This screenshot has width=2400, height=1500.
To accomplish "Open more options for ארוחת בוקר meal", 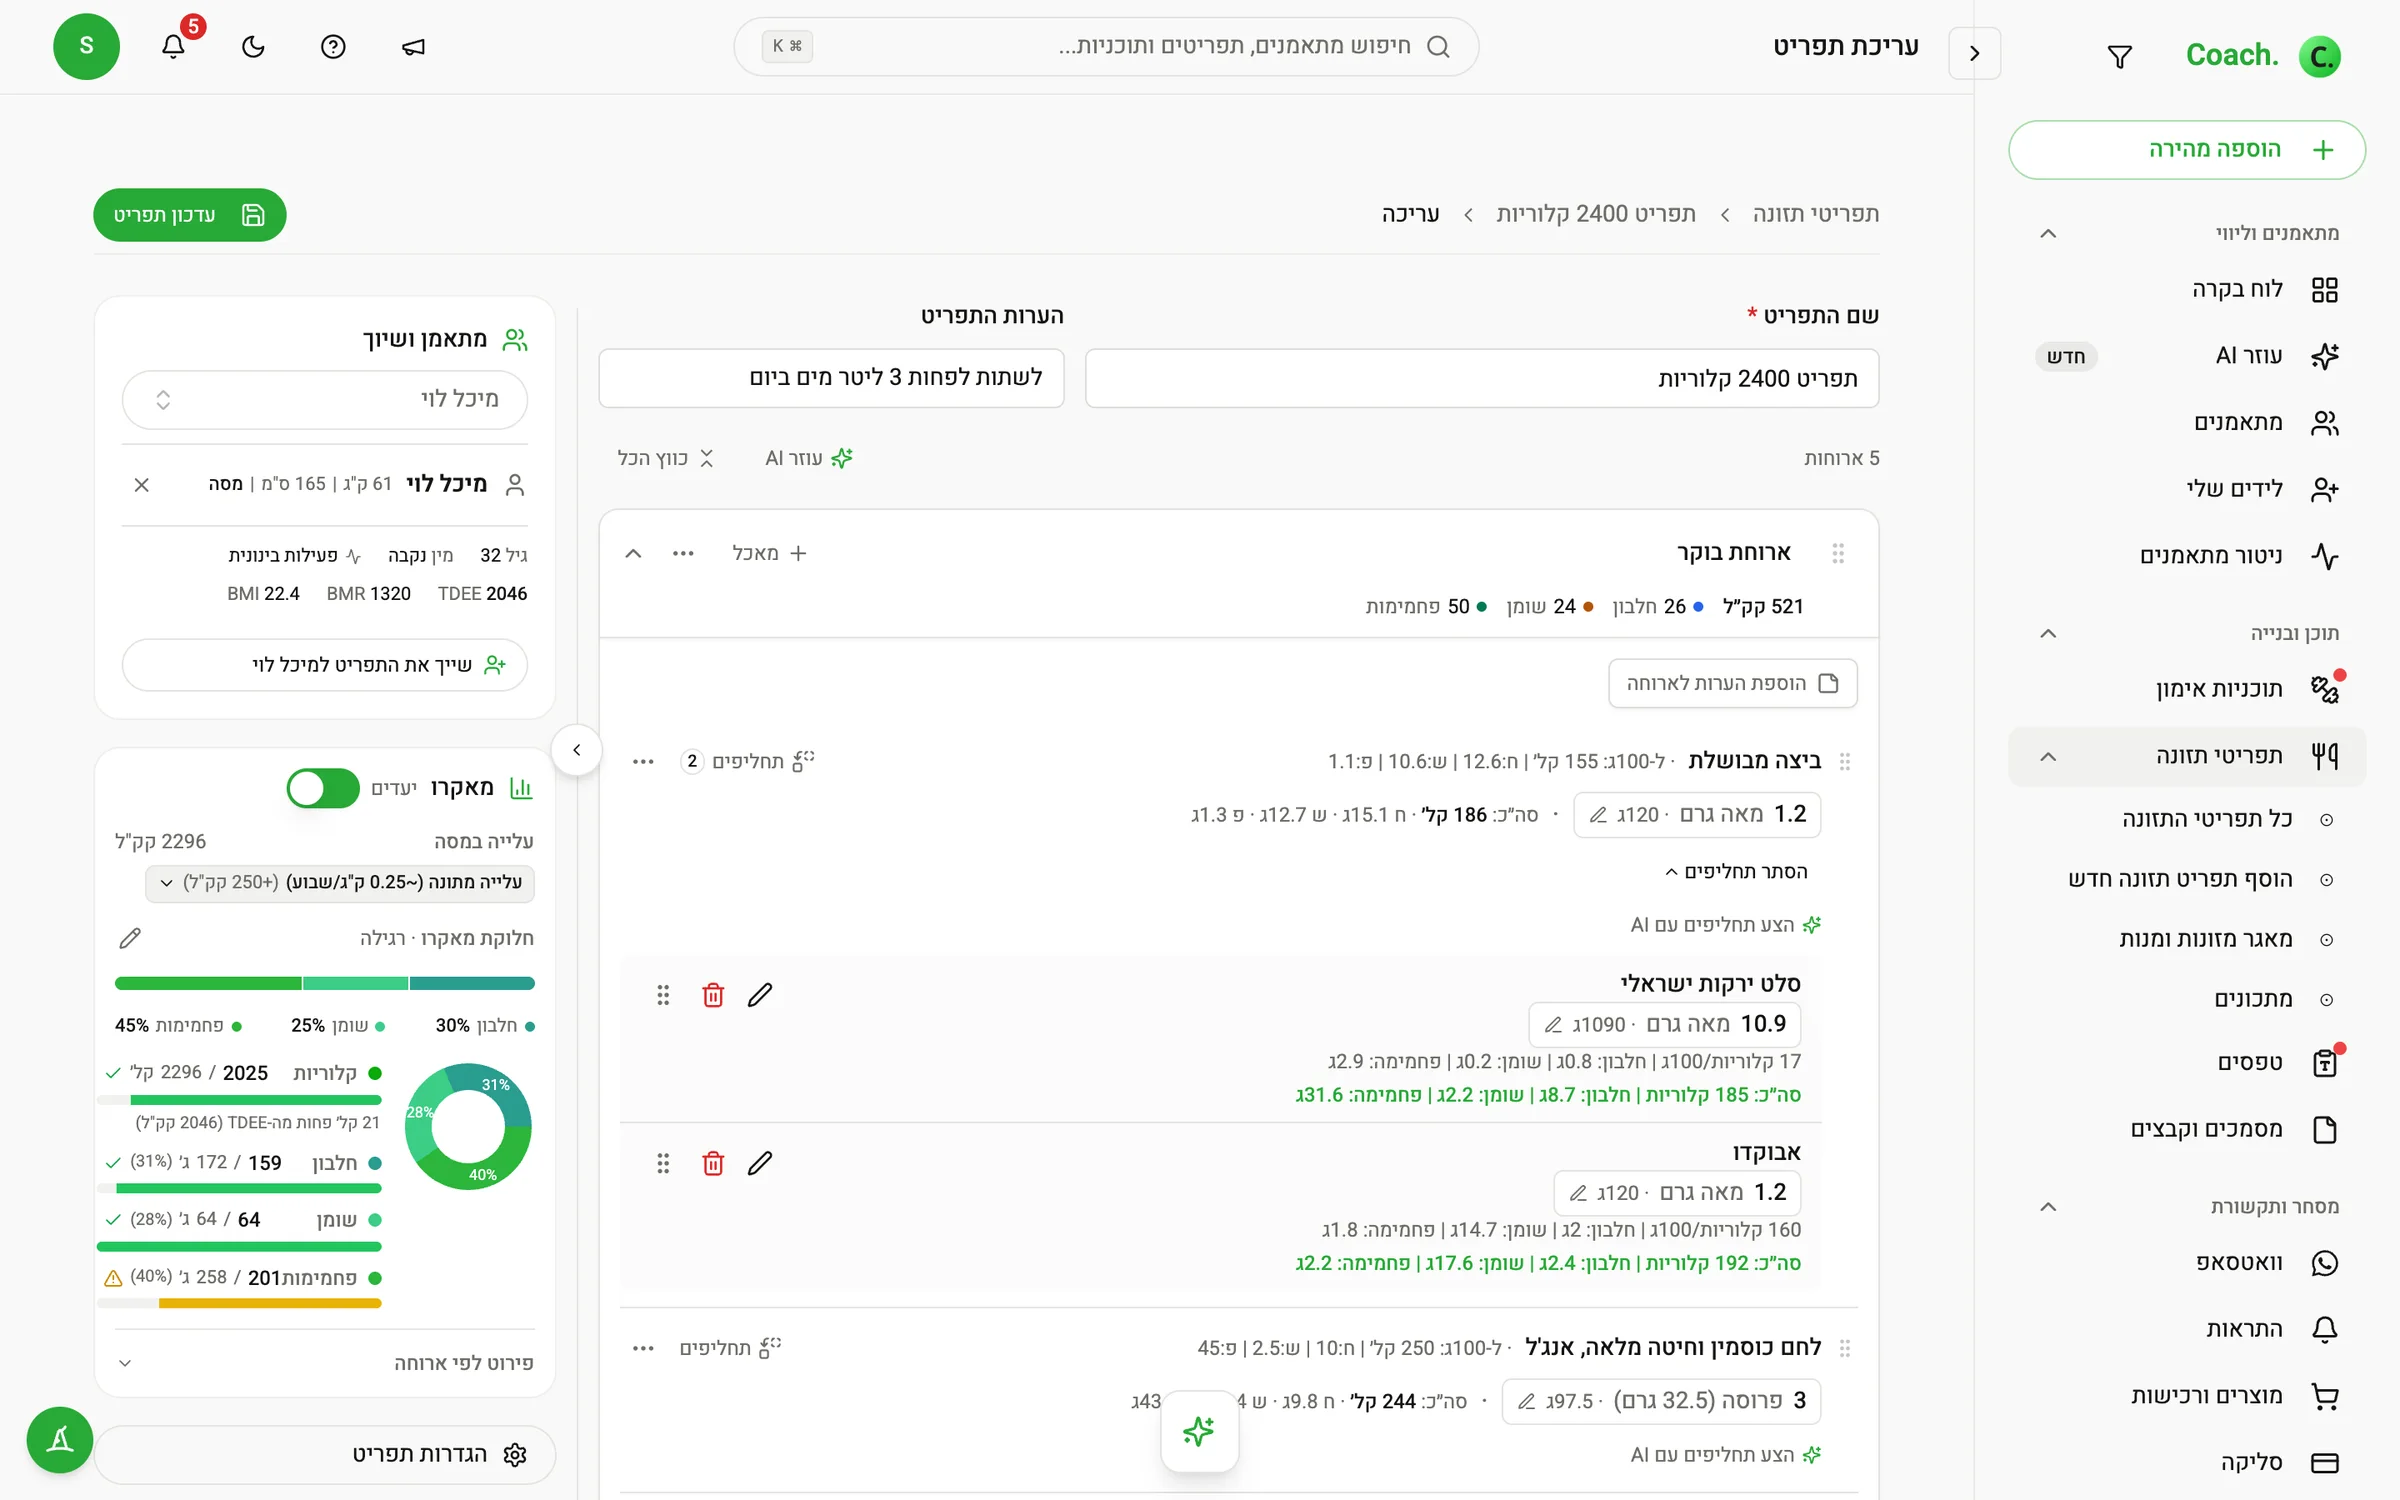I will [683, 553].
